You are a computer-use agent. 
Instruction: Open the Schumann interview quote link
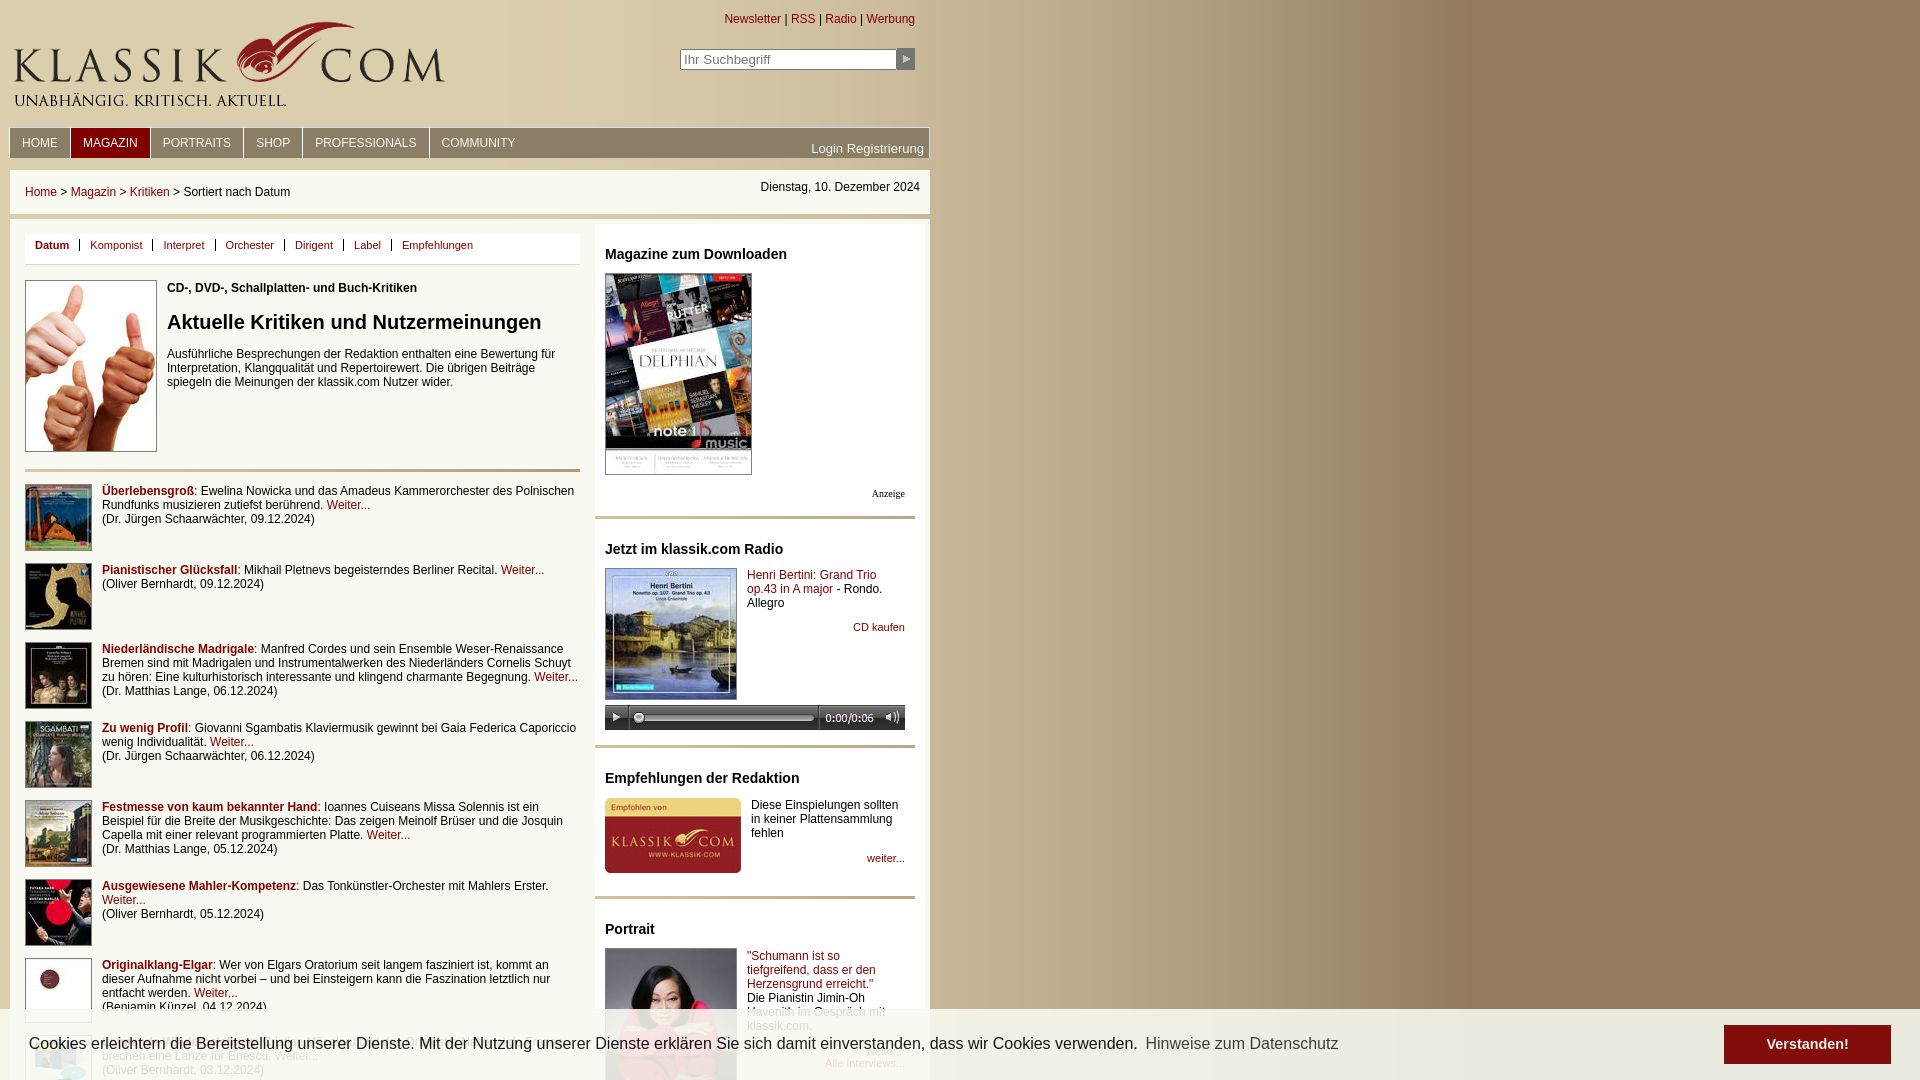click(x=811, y=970)
